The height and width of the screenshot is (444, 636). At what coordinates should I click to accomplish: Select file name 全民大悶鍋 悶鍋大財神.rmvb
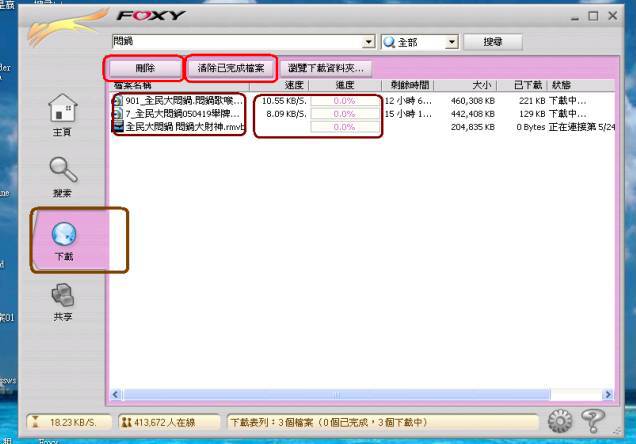185,127
